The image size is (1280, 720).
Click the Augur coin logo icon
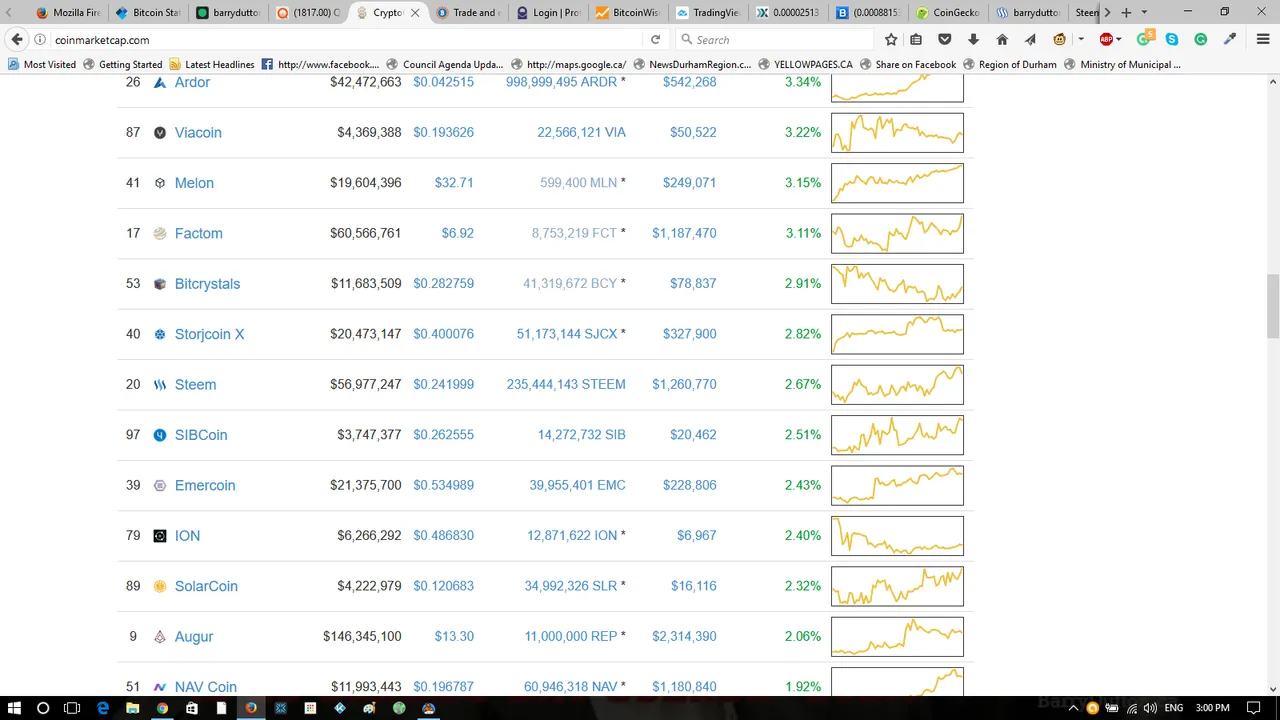pos(160,637)
